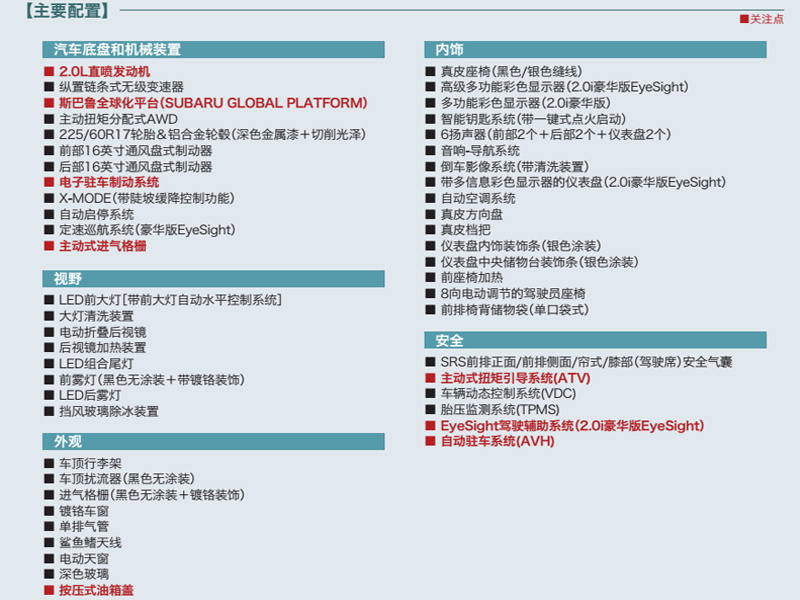Click 进气格栅(黑色无涂装+镀铬装饰) row
The image size is (800, 600).
(144, 495)
